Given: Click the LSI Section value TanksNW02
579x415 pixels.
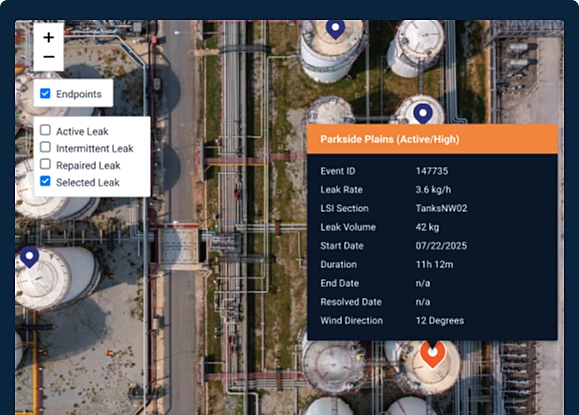Looking at the screenshot, I should (441, 208).
